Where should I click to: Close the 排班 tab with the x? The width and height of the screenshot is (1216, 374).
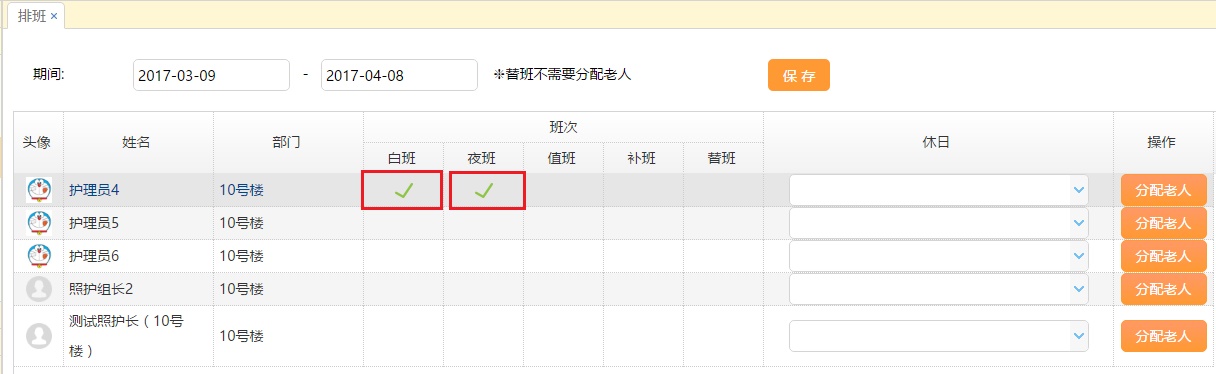tap(54, 16)
